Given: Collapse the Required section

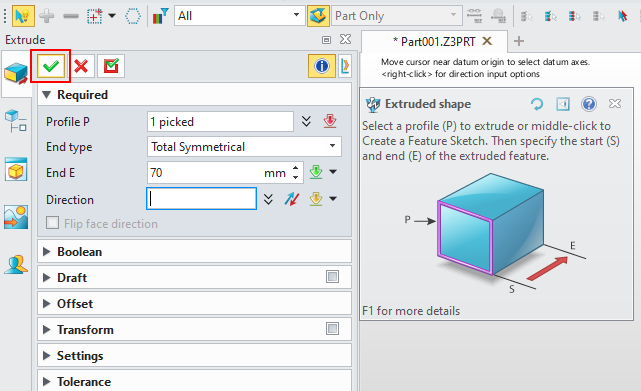Looking at the screenshot, I should coord(47,95).
